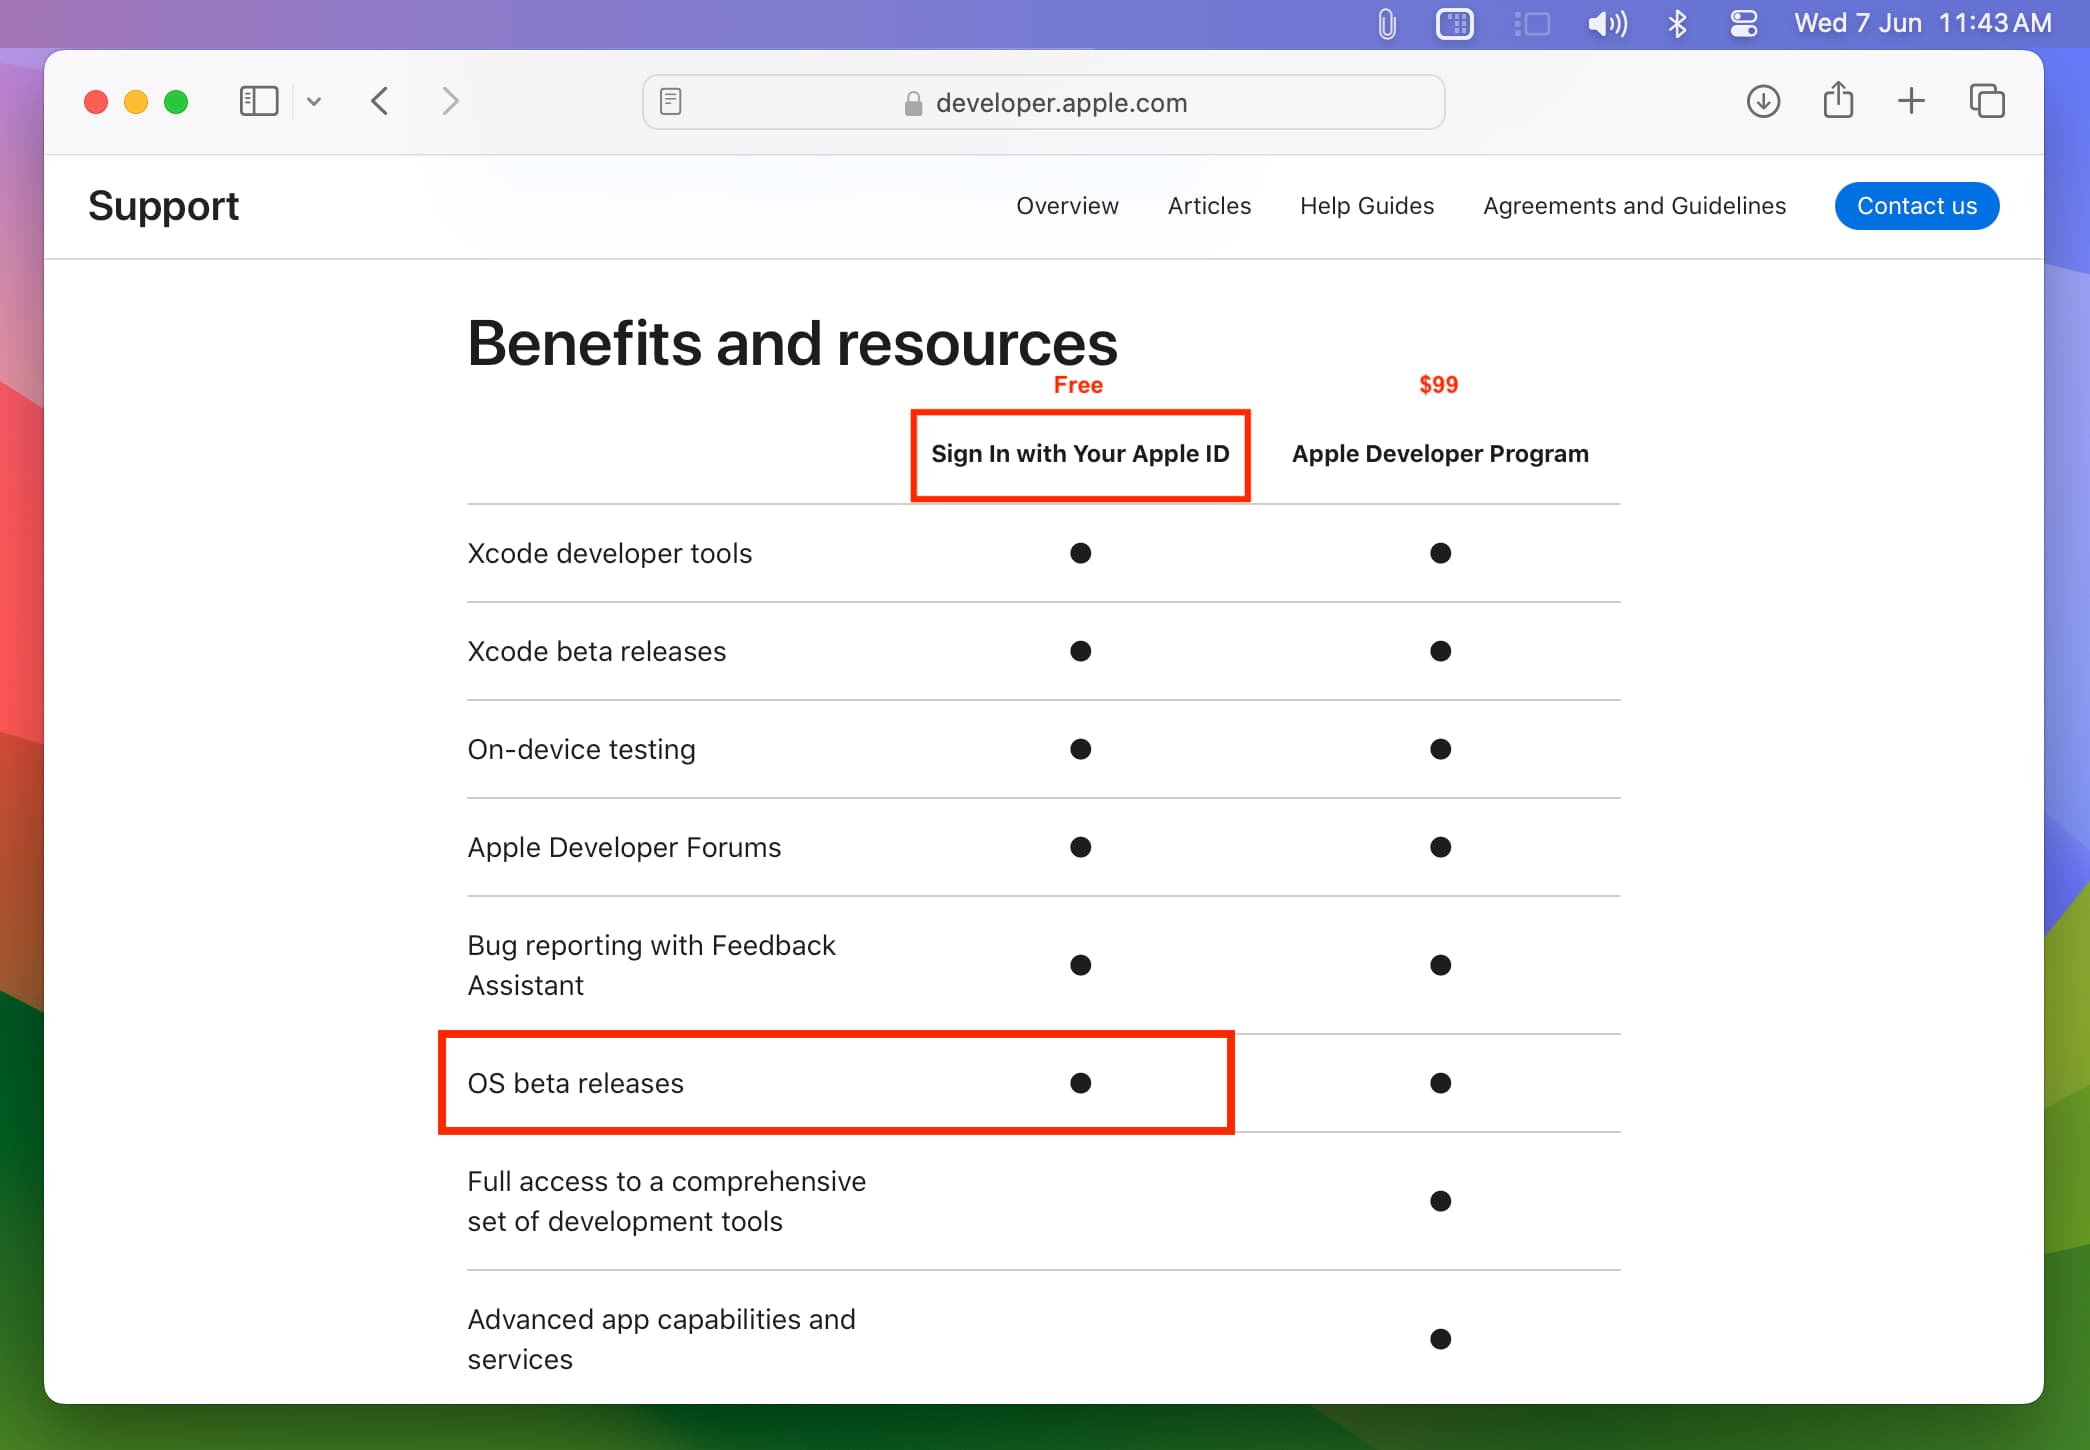The height and width of the screenshot is (1450, 2090).
Task: Click the Support page title
Action: [163, 206]
